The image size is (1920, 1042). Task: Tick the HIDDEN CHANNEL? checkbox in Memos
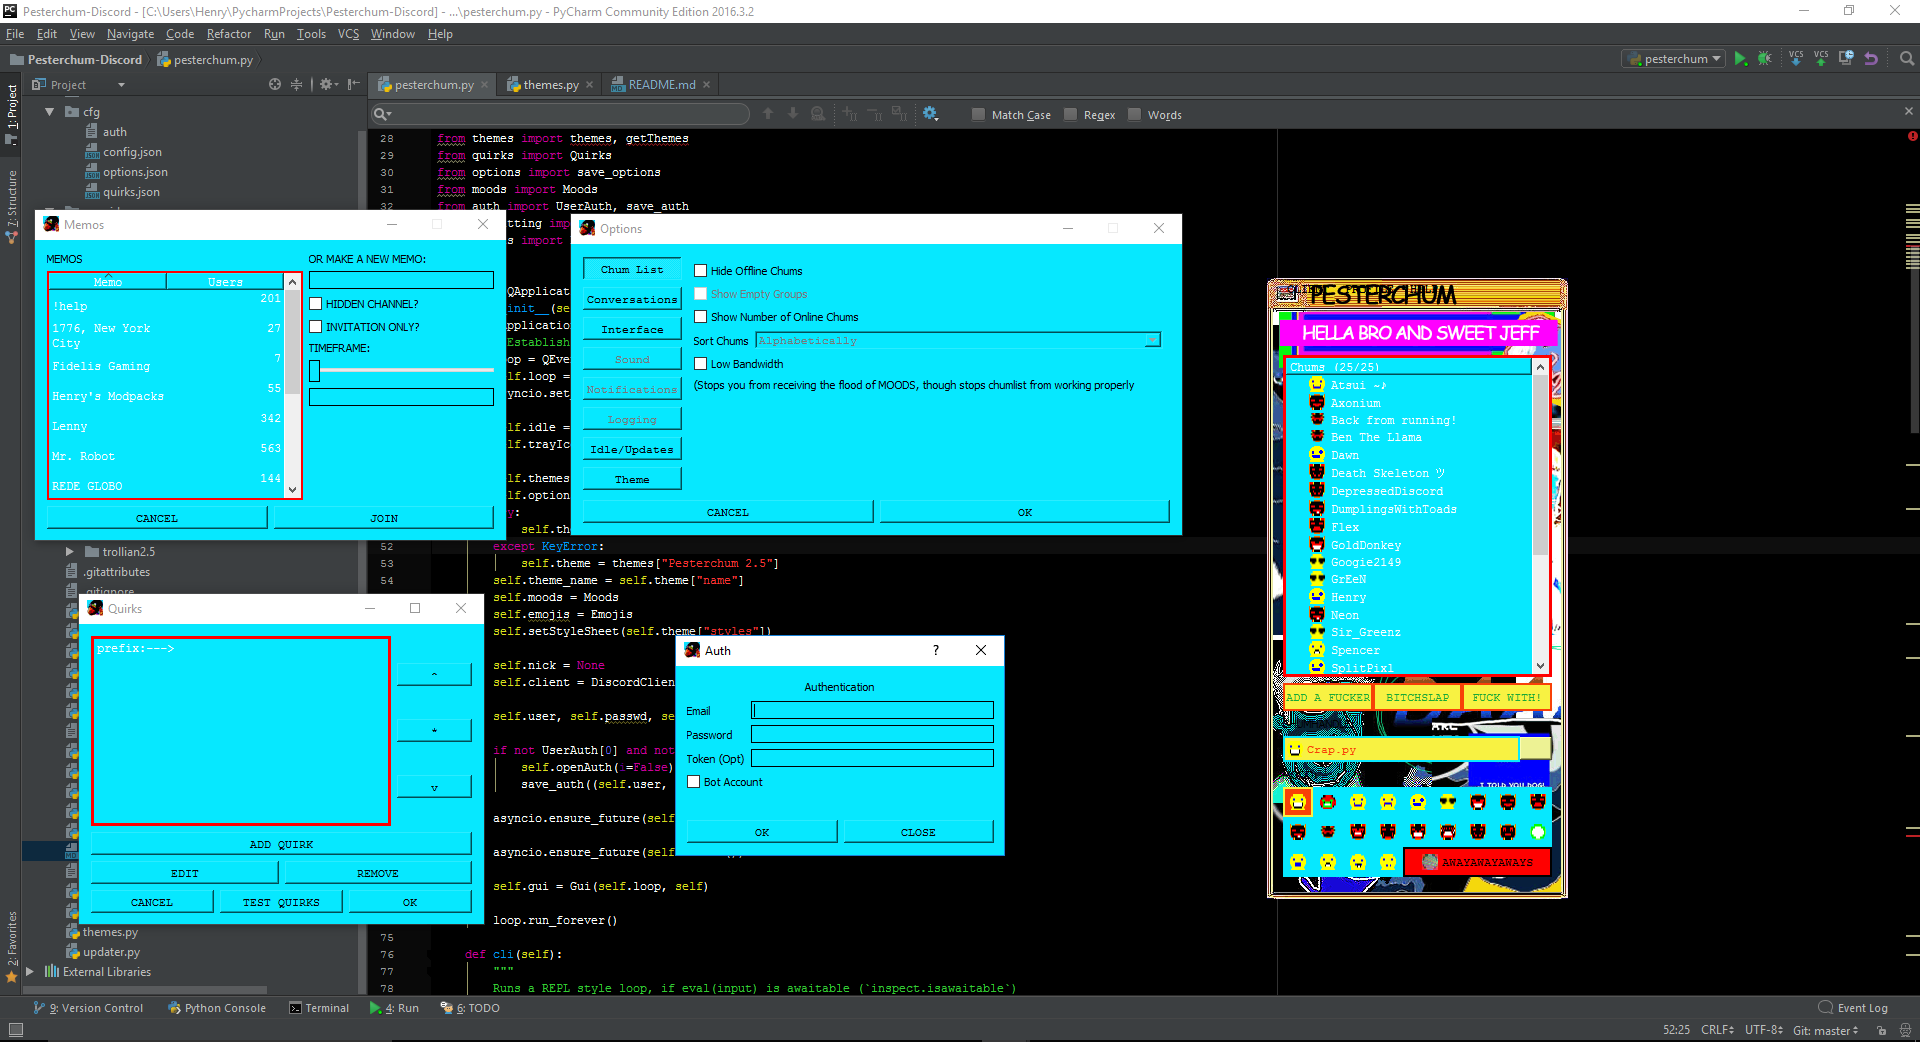(316, 304)
